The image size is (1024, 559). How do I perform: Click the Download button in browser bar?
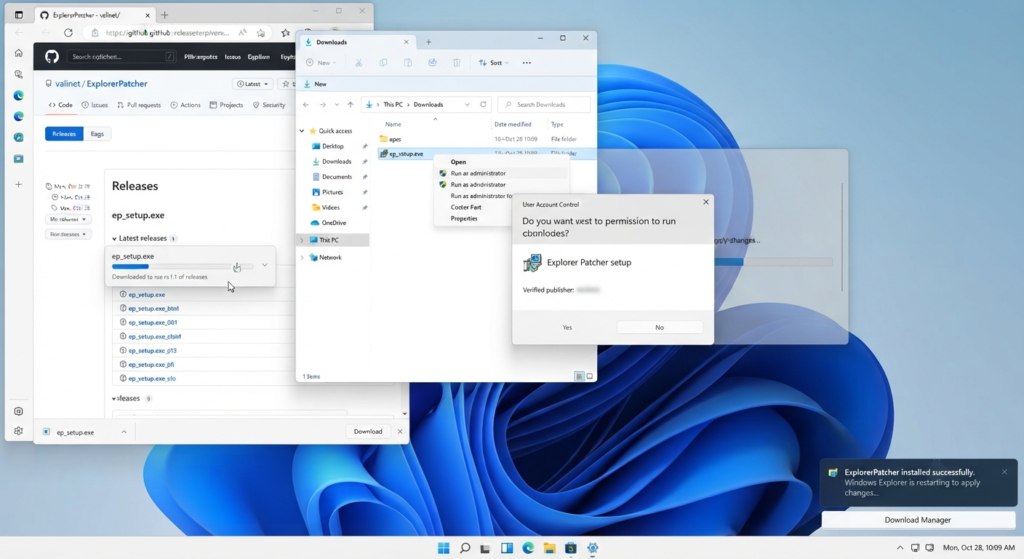[x=368, y=432]
